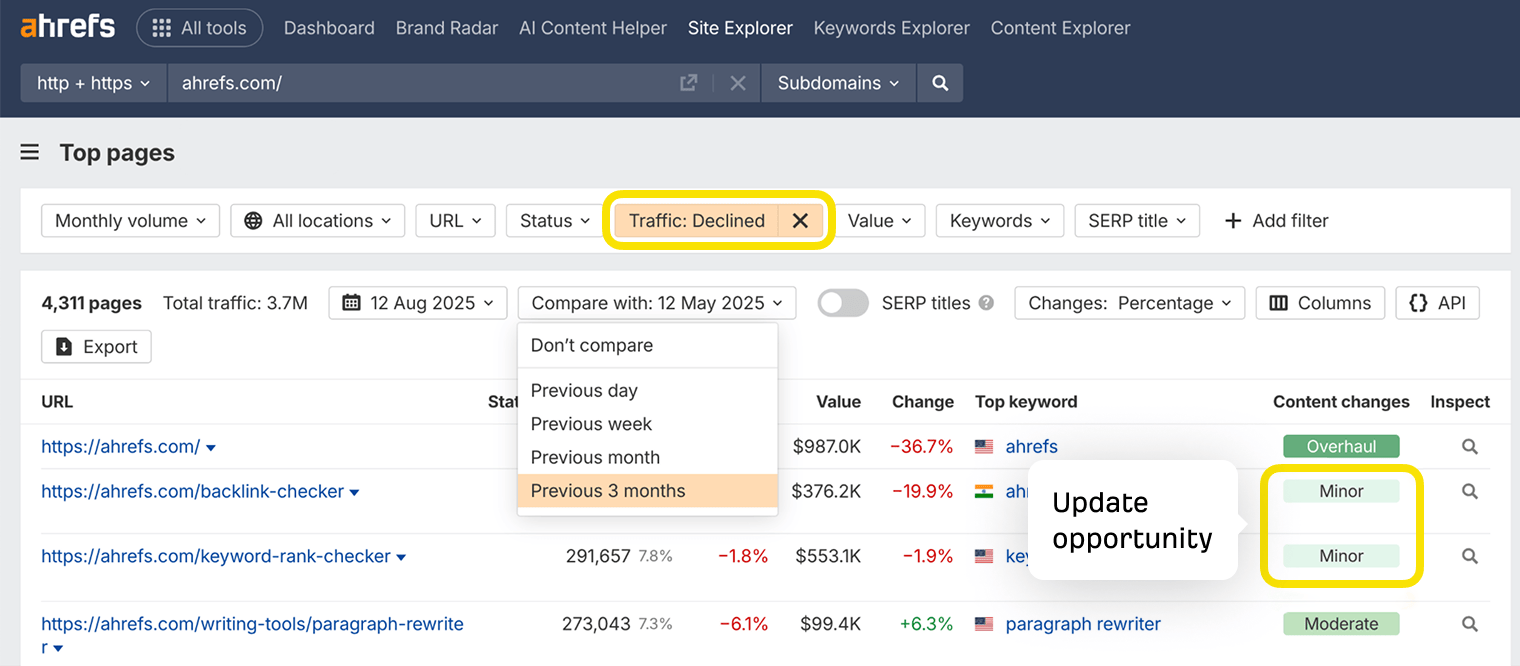Open the Changes: Percentage dropdown
This screenshot has height=666, width=1520.
[x=1129, y=302]
